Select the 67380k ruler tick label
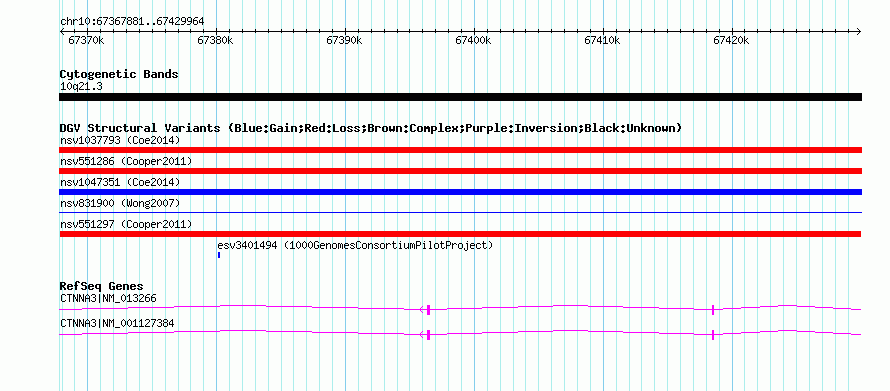 pyautogui.click(x=215, y=40)
